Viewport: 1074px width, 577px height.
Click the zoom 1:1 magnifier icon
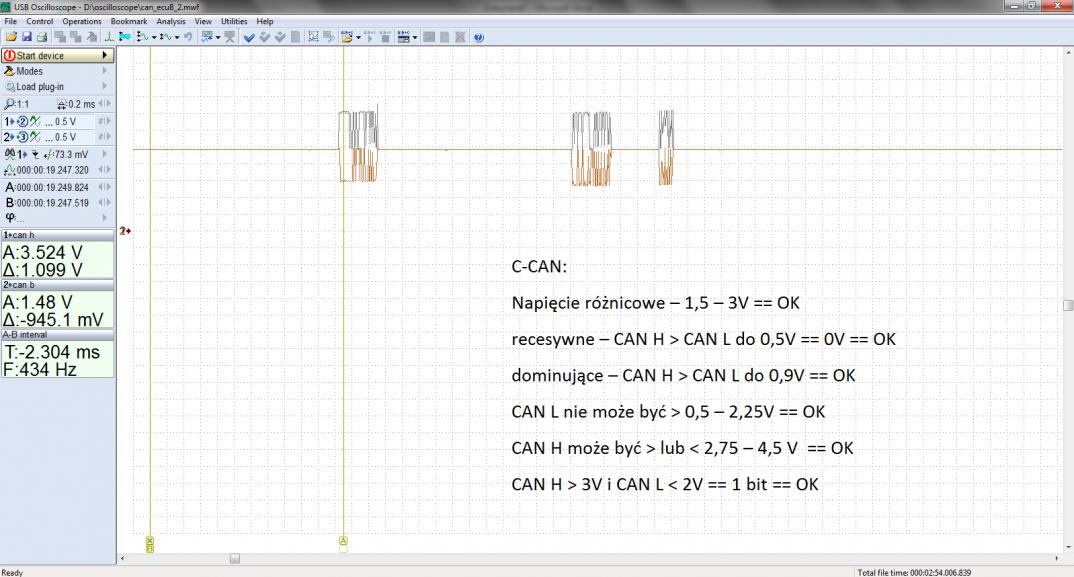pyautogui.click(x=9, y=104)
